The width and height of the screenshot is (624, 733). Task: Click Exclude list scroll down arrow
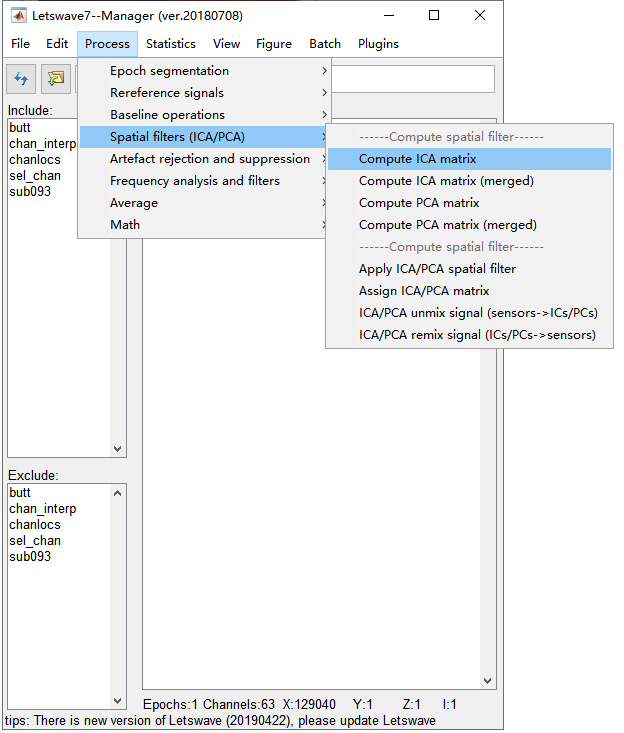coord(117,701)
